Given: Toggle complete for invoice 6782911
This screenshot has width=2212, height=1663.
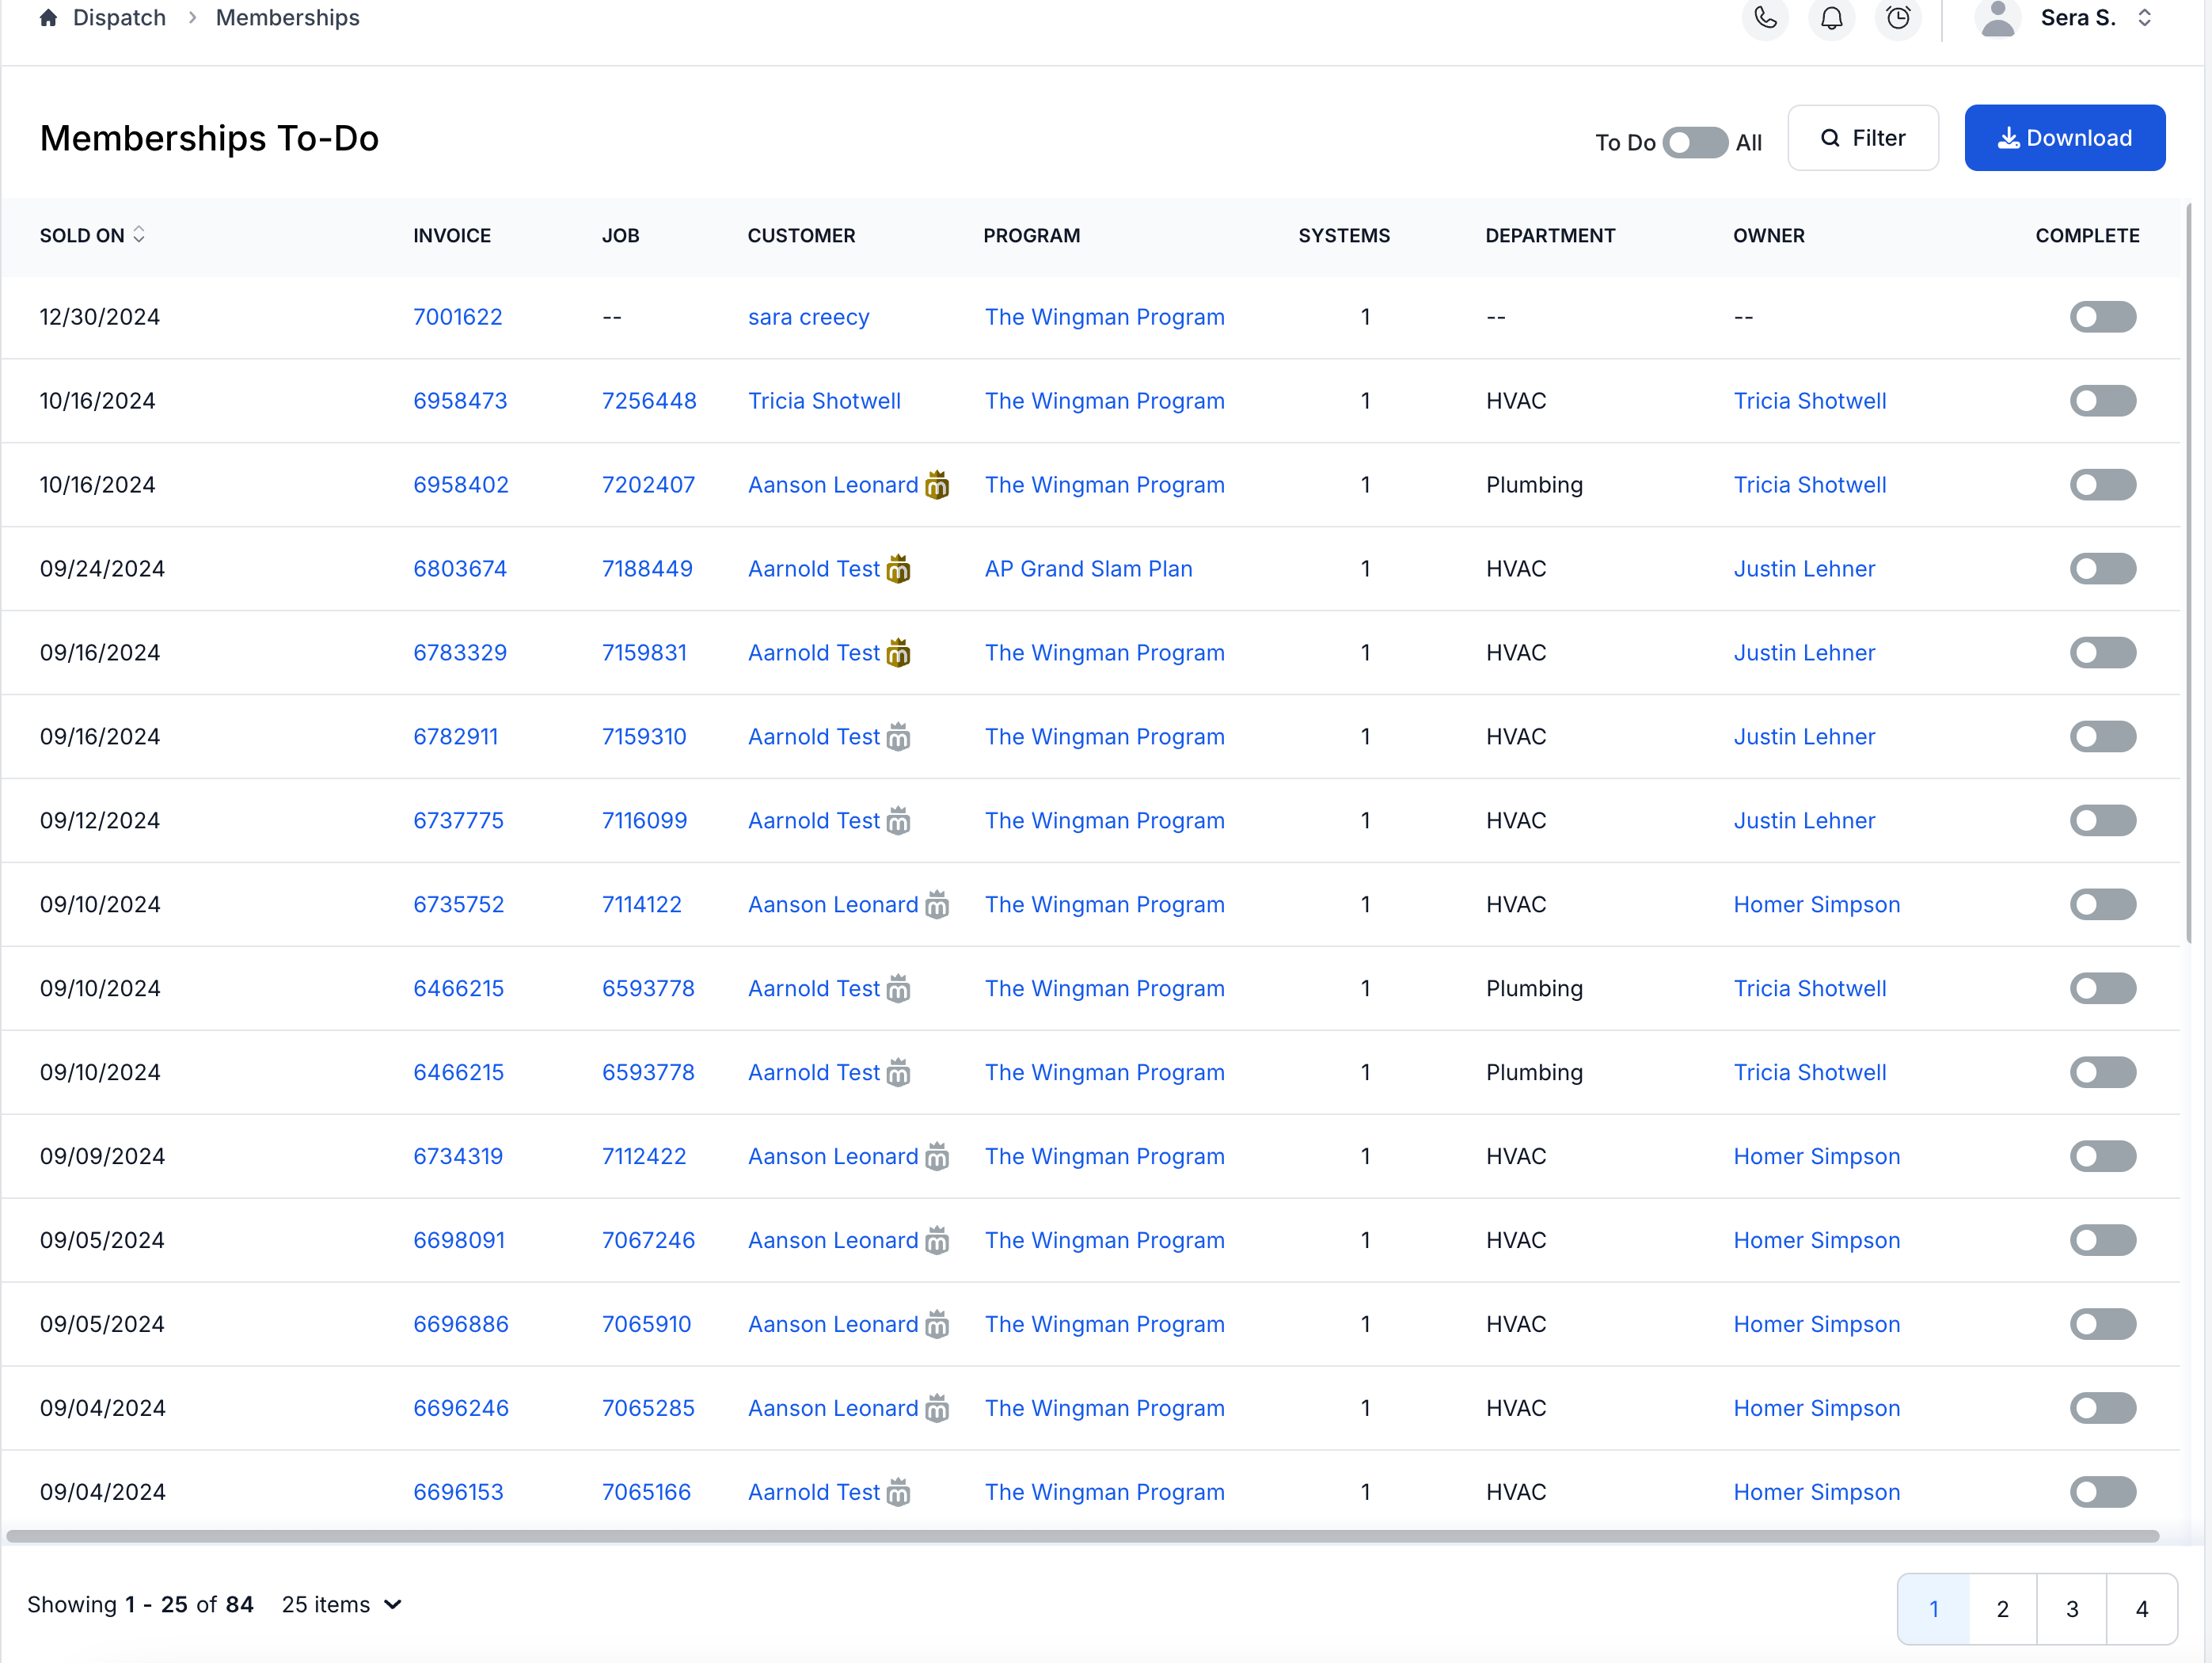Looking at the screenshot, I should [x=2102, y=737].
